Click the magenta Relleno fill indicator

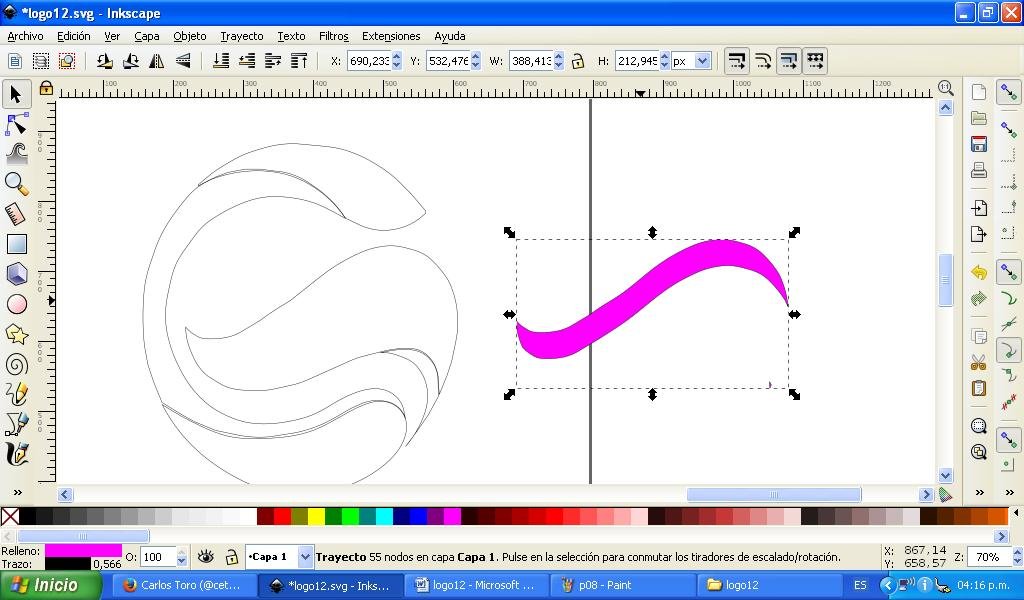pyautogui.click(x=83, y=550)
